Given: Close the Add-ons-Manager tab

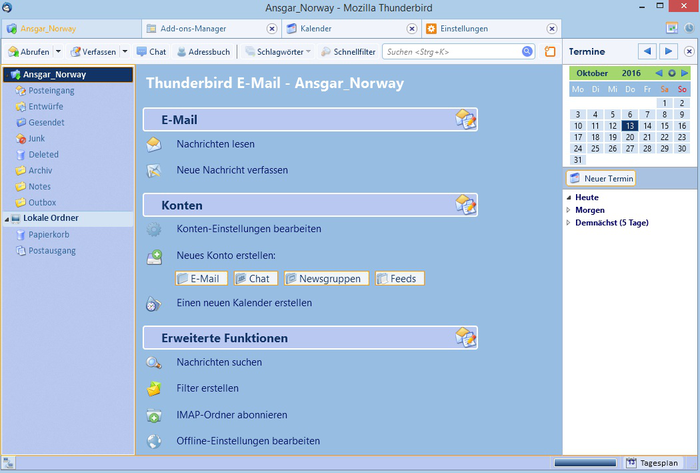Looking at the screenshot, I should (x=272, y=29).
